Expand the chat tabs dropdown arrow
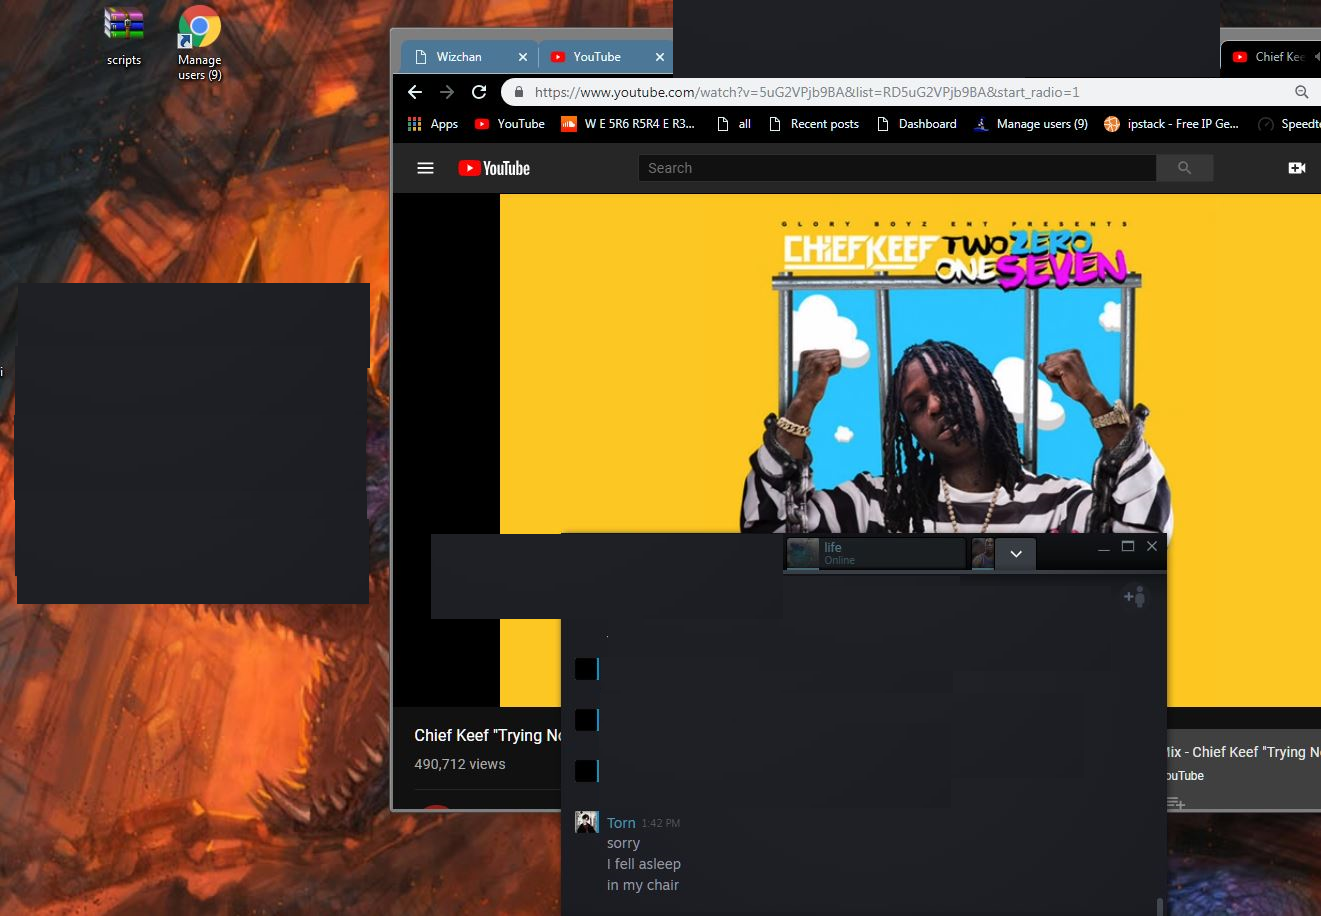1321x916 pixels. click(x=1016, y=554)
